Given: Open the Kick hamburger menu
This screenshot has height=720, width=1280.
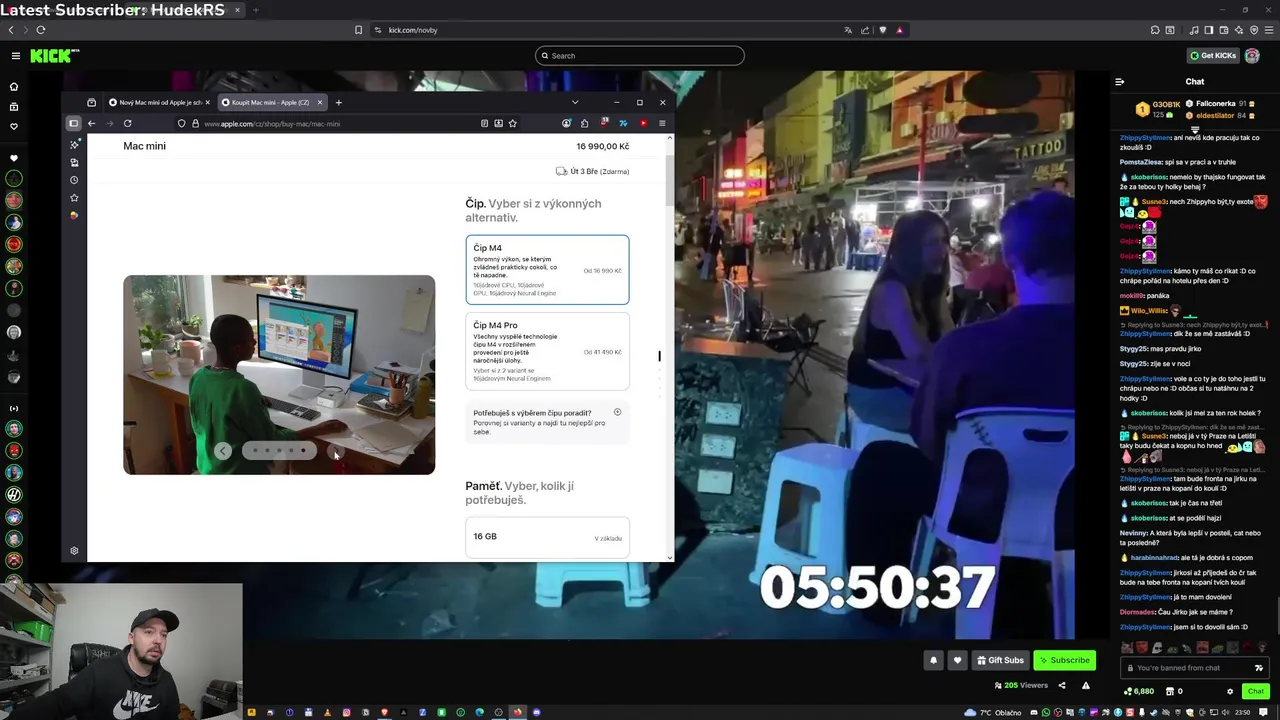Looking at the screenshot, I should pos(16,56).
